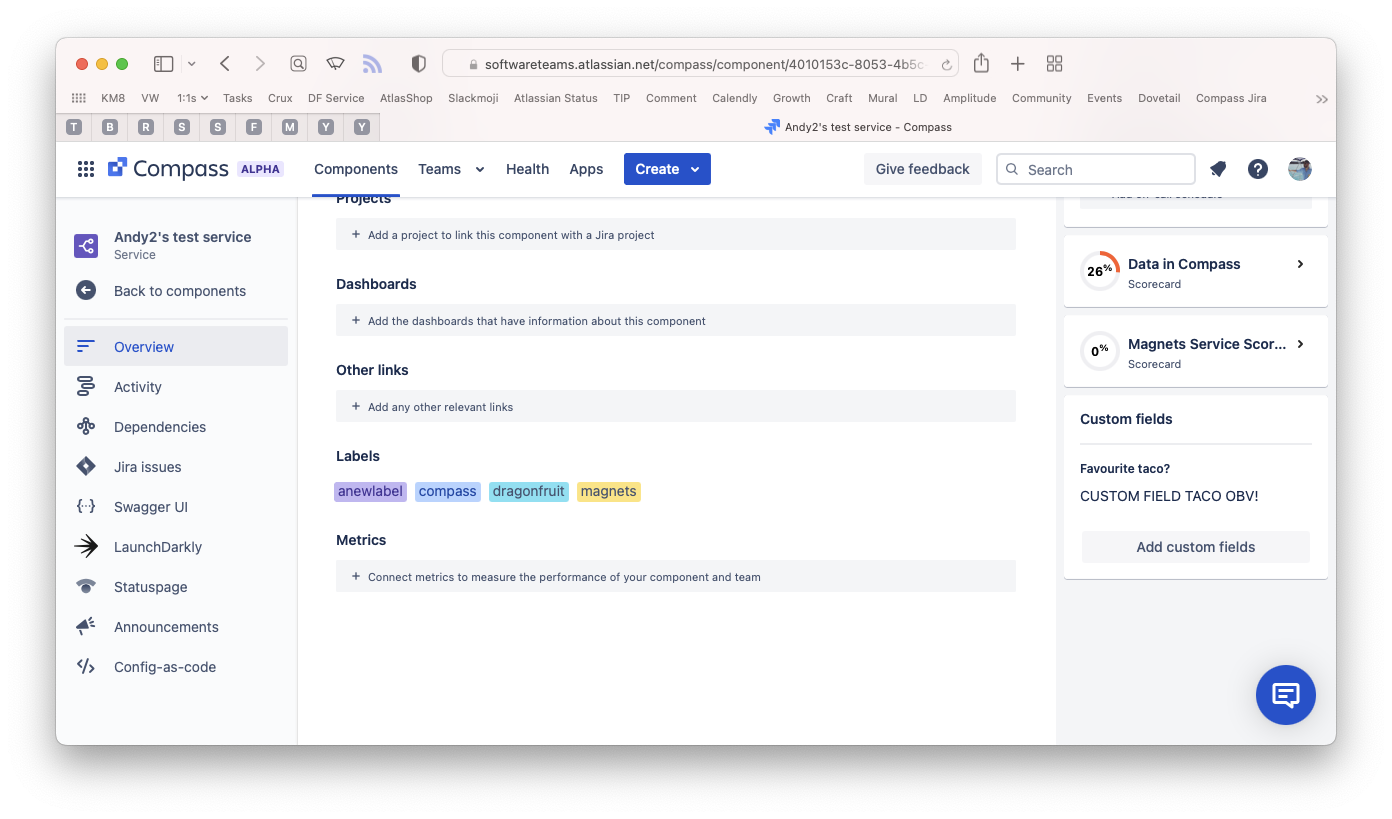Screen dimensions: 1392x819
Task: Click Add a project to link Jira project
Action: click(x=676, y=235)
